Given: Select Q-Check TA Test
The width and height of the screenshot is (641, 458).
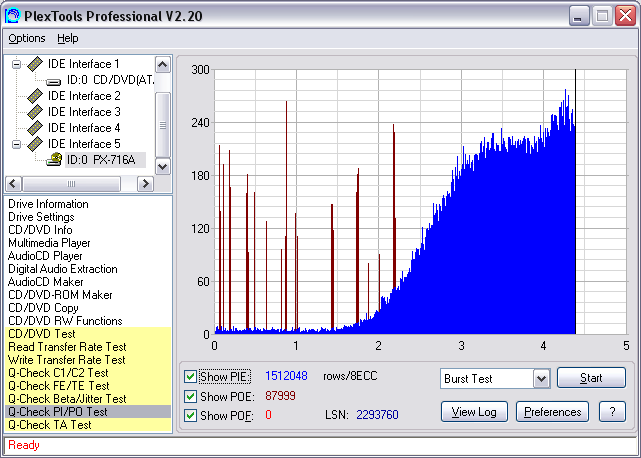Looking at the screenshot, I should pos(88,425).
